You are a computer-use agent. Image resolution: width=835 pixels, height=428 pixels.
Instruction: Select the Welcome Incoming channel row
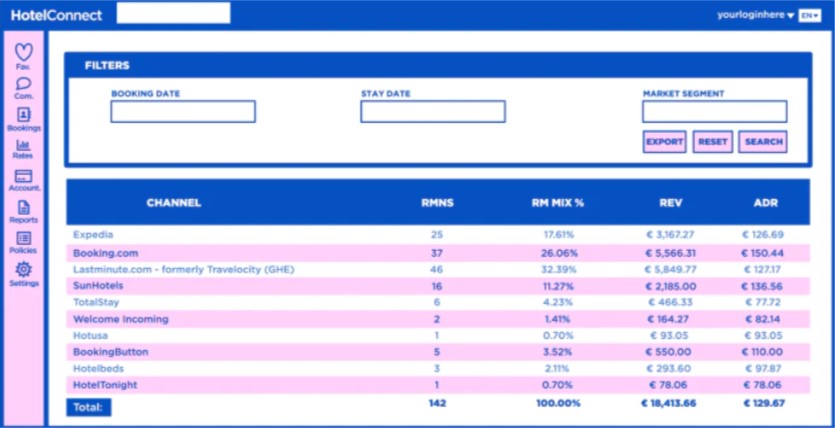point(438,319)
